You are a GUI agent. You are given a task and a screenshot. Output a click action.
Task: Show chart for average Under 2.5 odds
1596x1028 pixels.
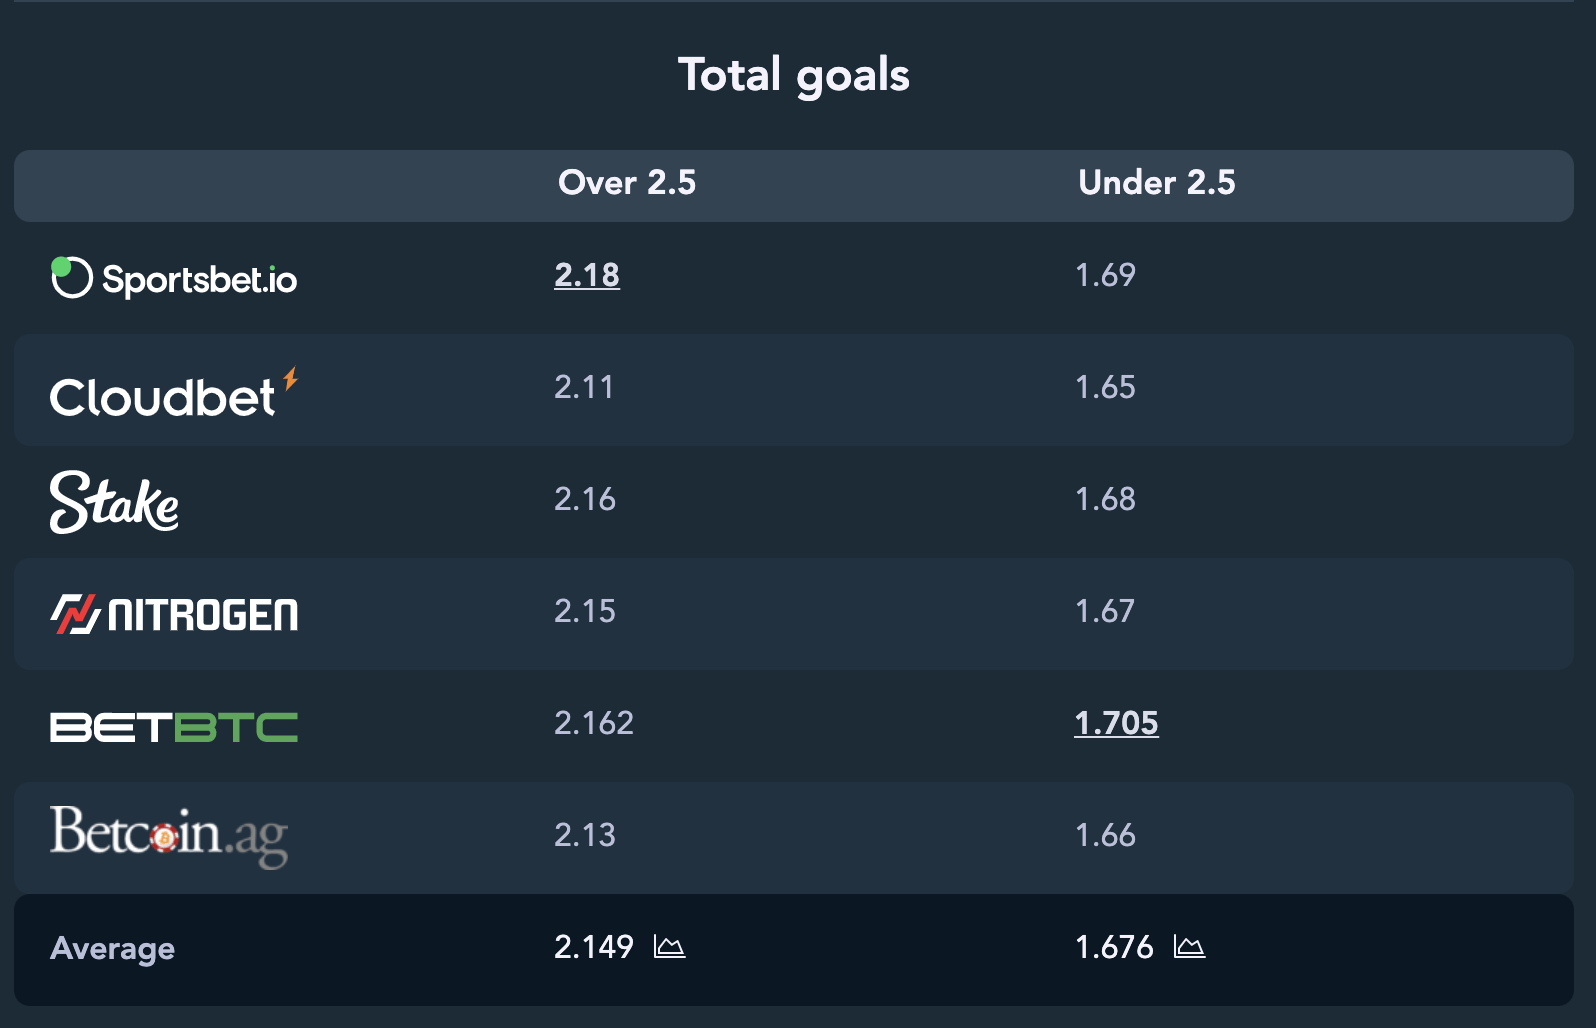coord(1189,946)
